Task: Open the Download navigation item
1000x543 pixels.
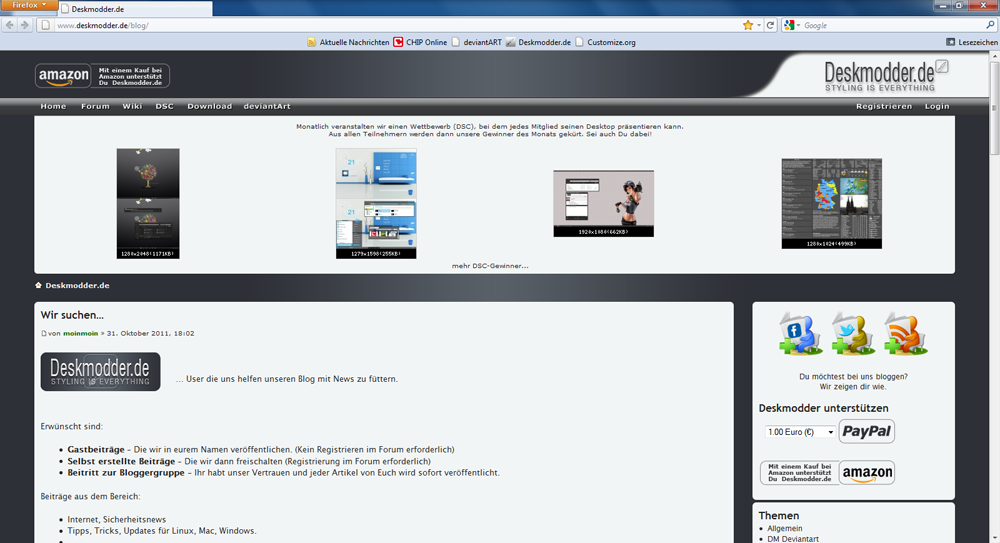Action: click(209, 107)
